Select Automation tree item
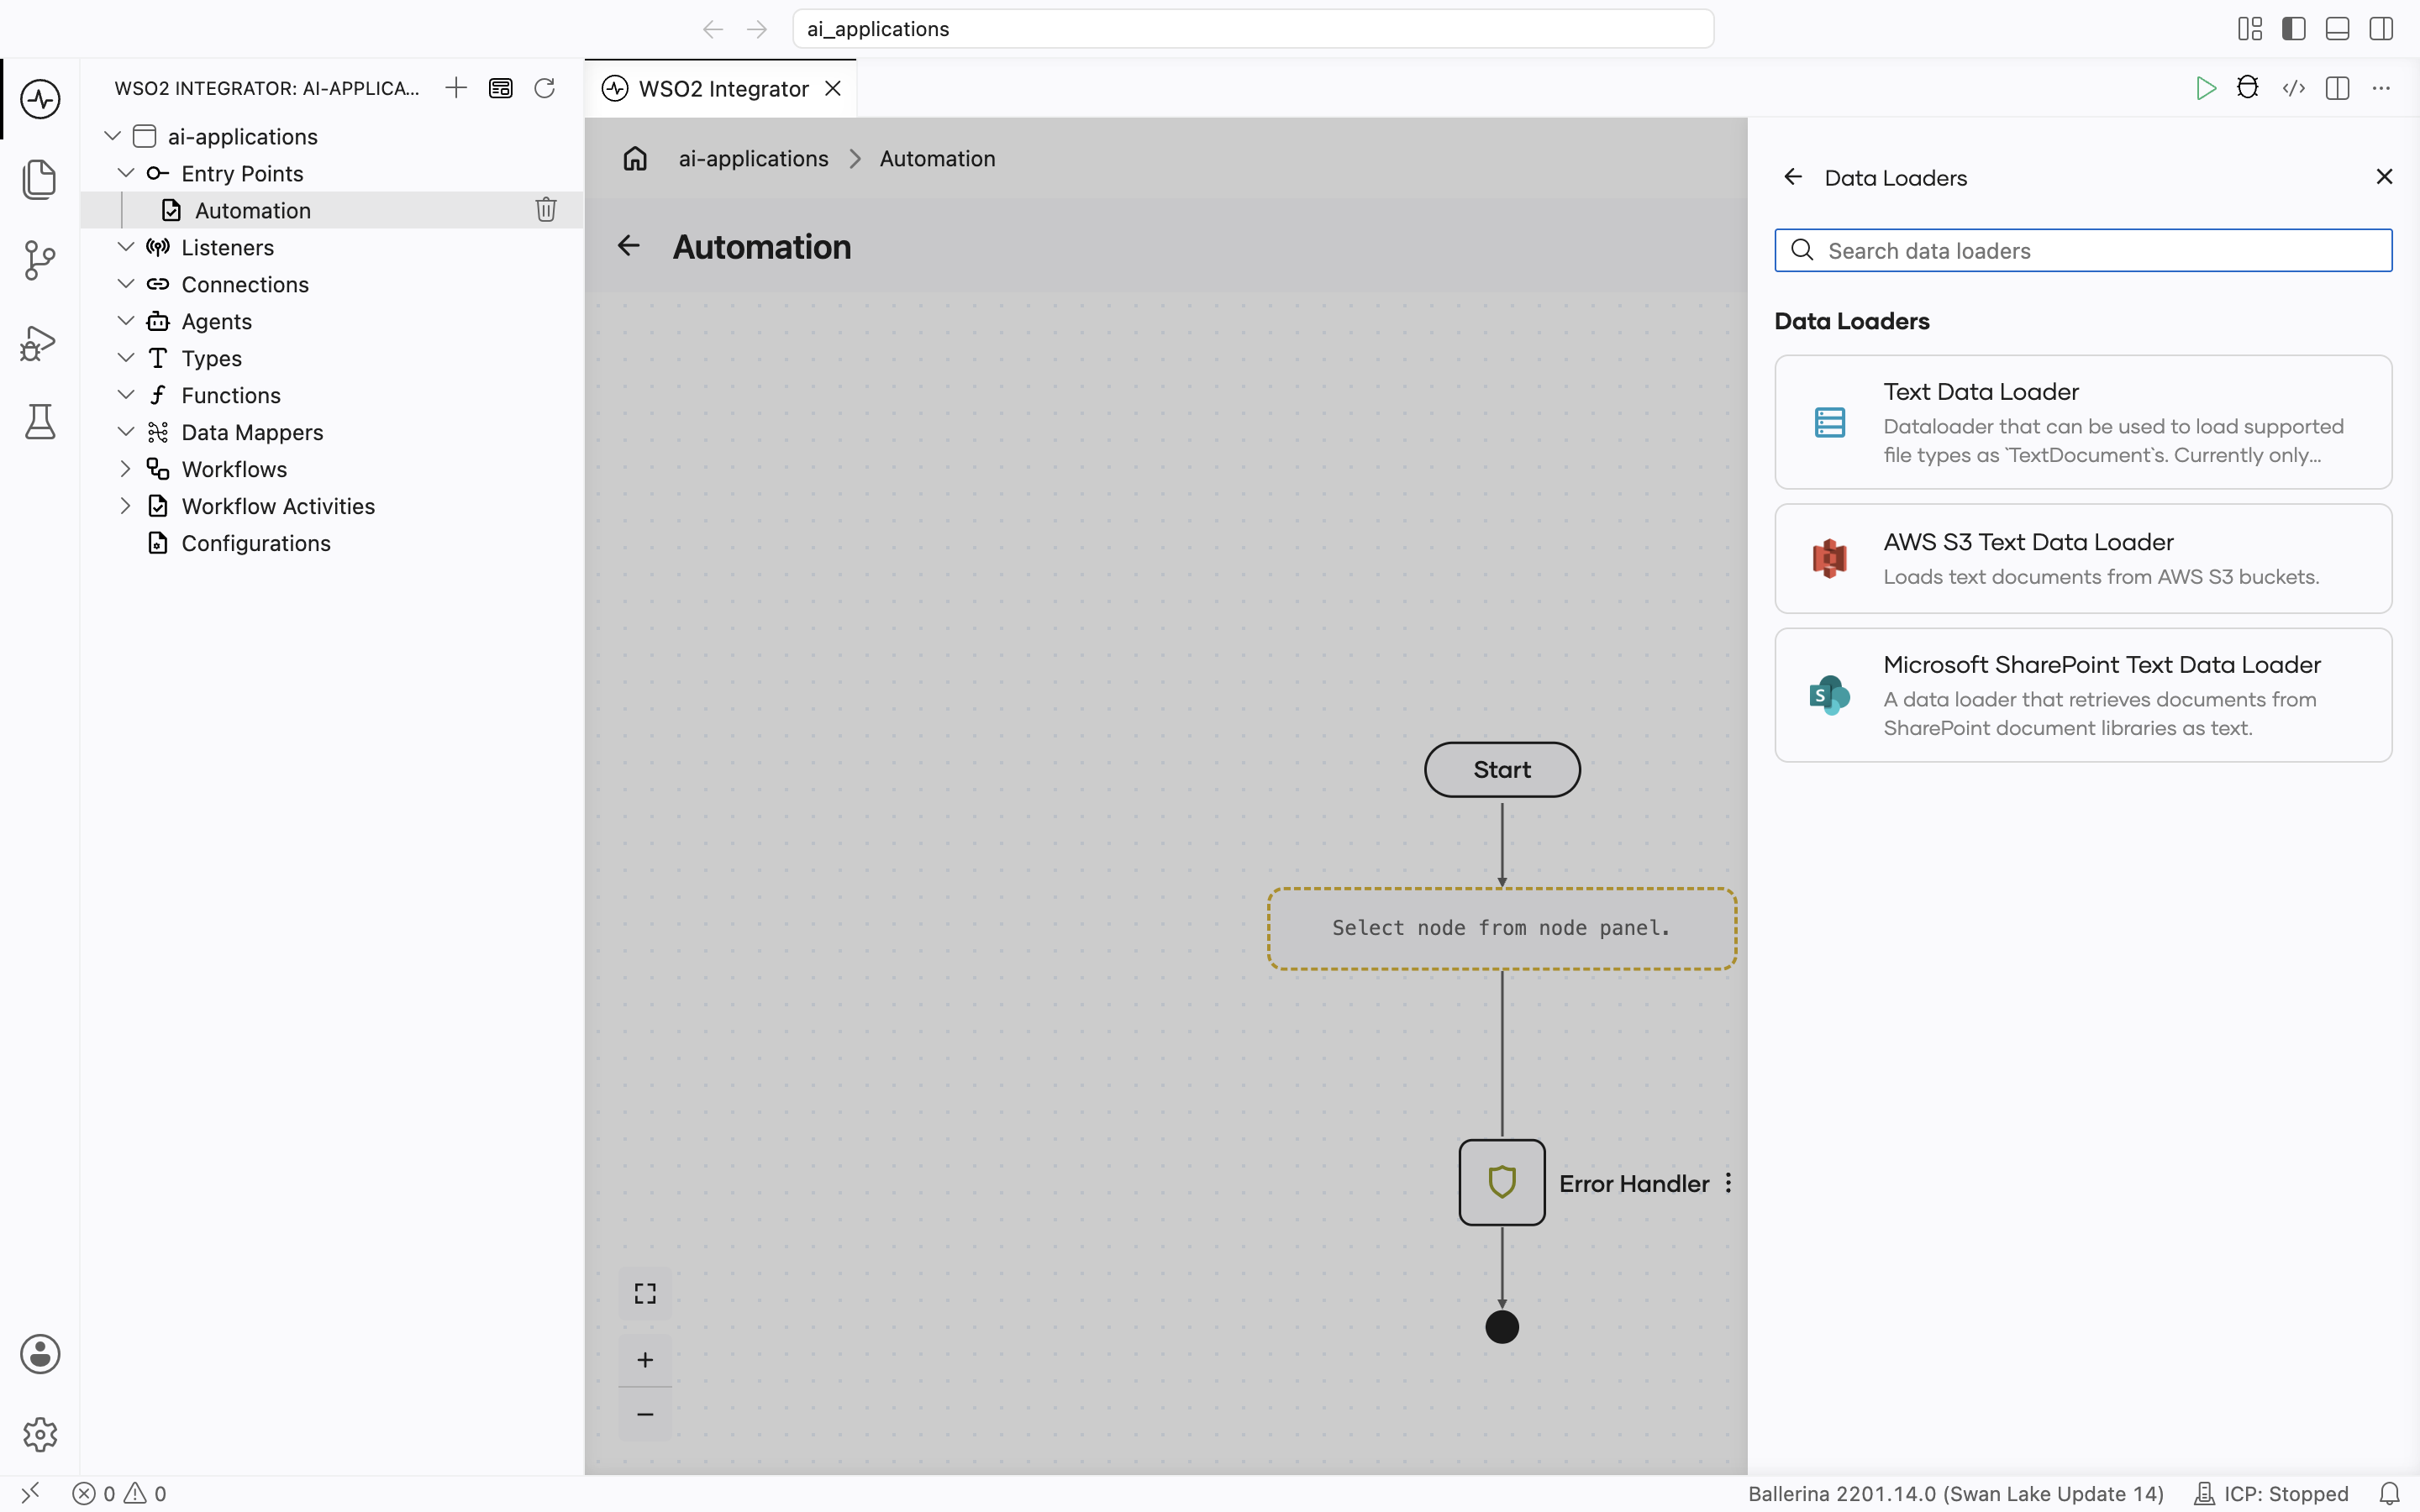The image size is (2420, 1512). pyautogui.click(x=332, y=210)
